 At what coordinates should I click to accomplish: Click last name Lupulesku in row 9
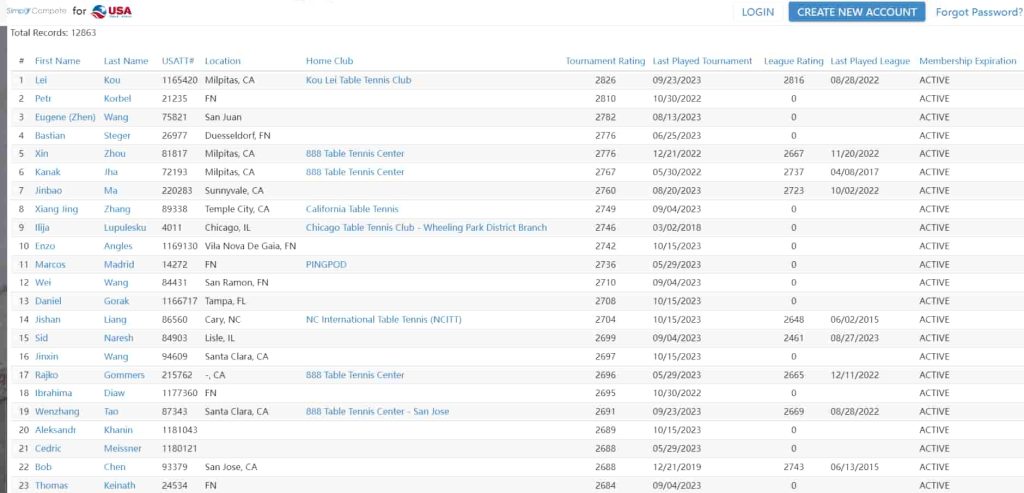(126, 228)
